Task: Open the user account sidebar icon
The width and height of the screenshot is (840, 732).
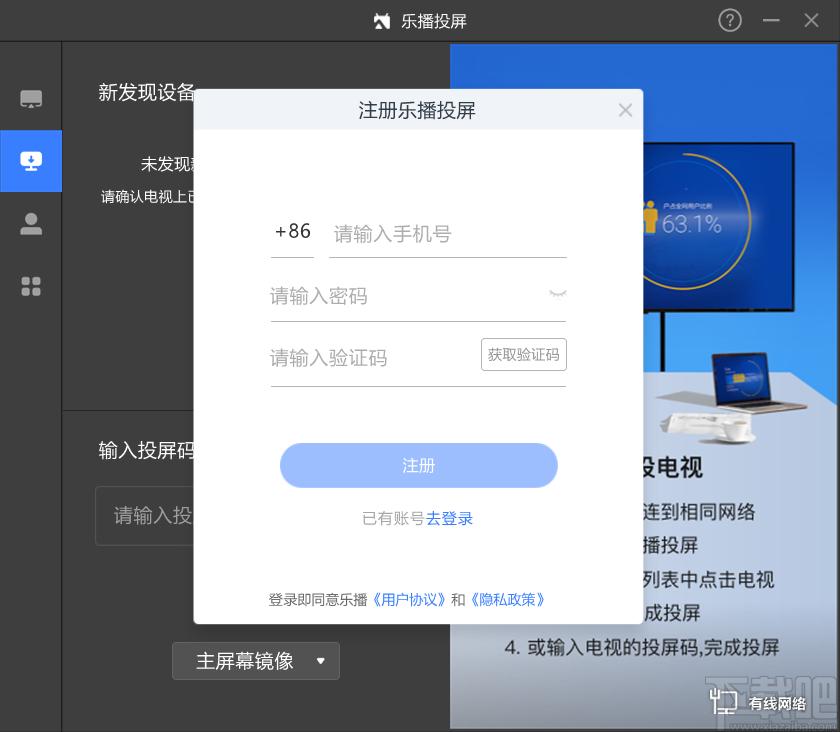Action: click(x=31, y=224)
